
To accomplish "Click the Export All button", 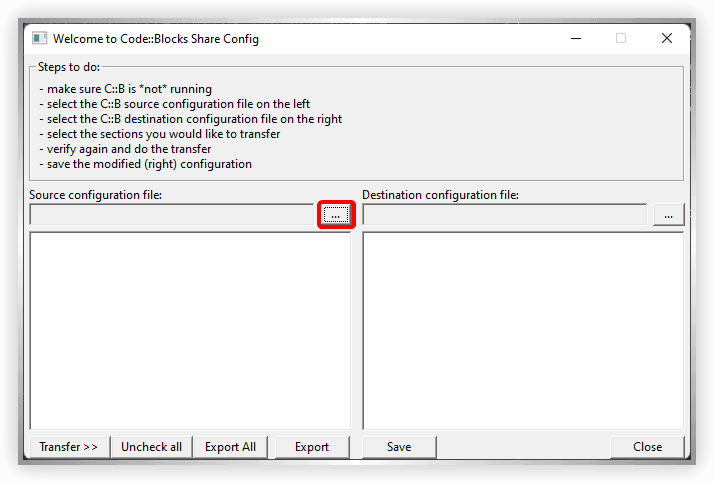I will click(230, 447).
